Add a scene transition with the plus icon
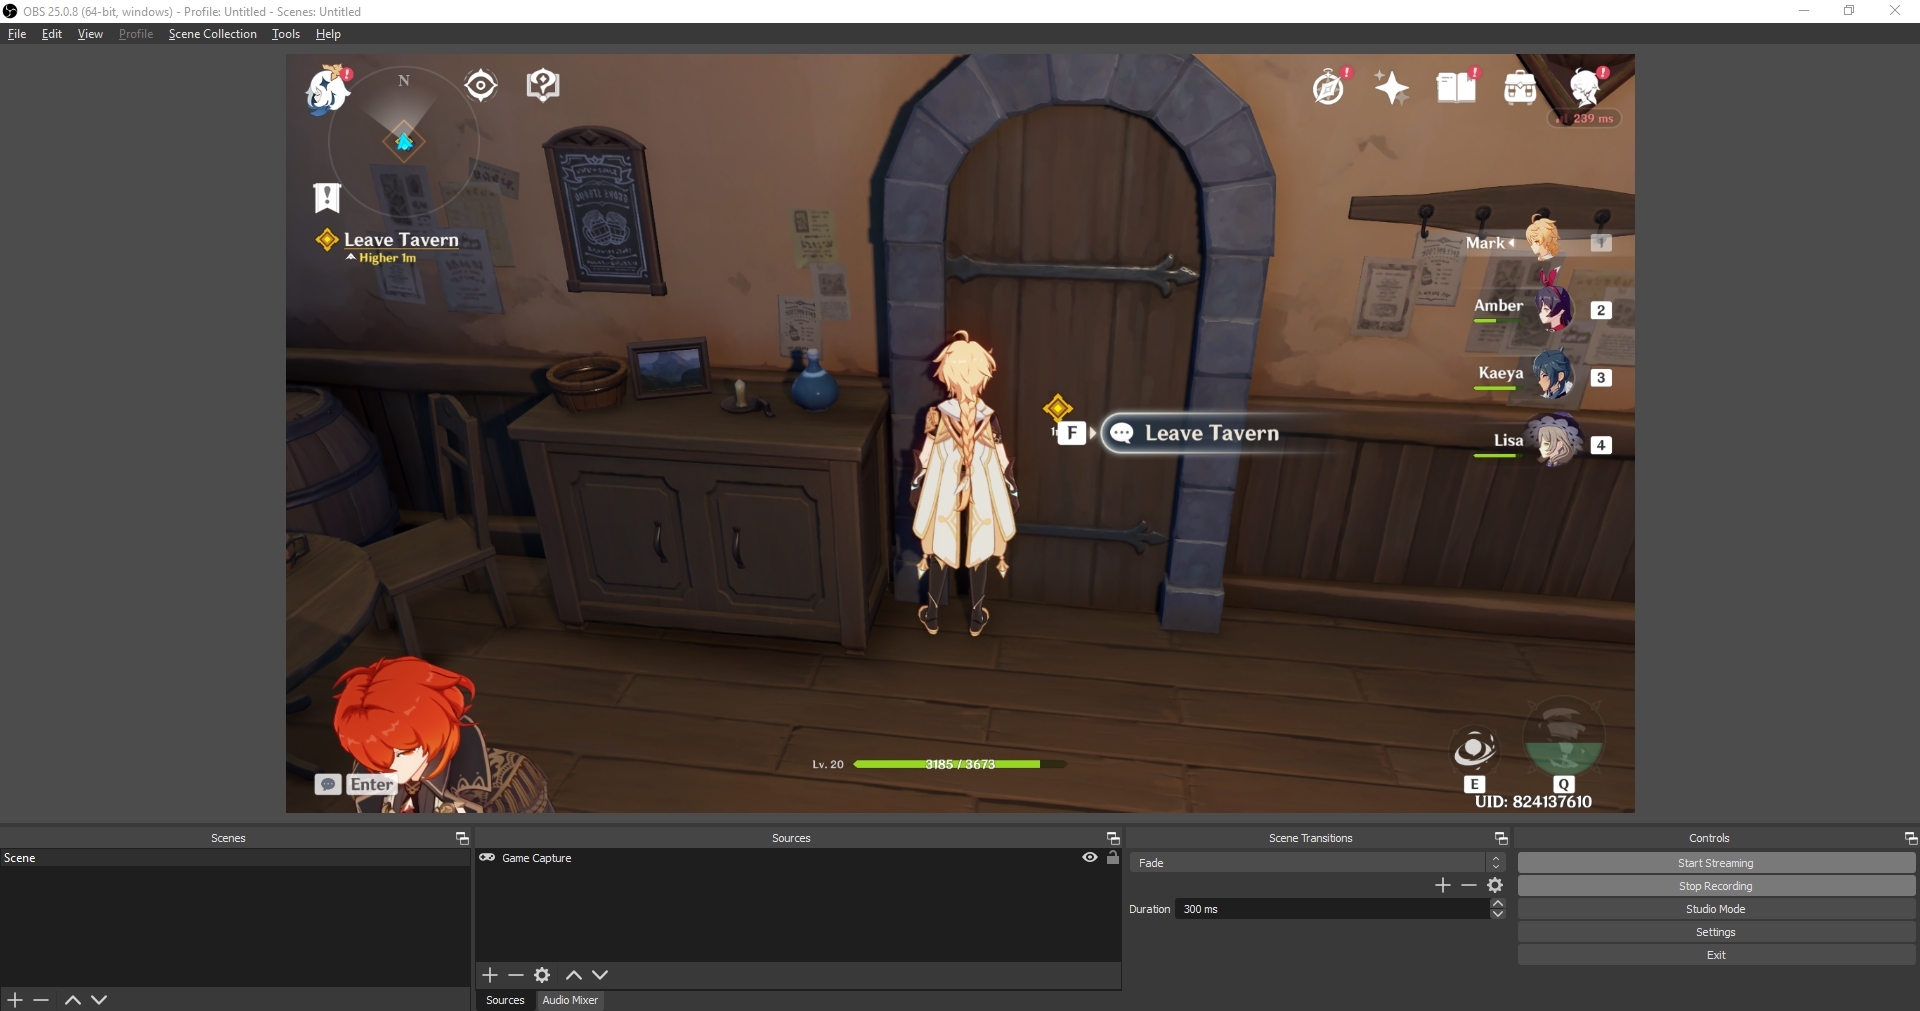Screen dimensions: 1920x1011 click(x=1443, y=885)
